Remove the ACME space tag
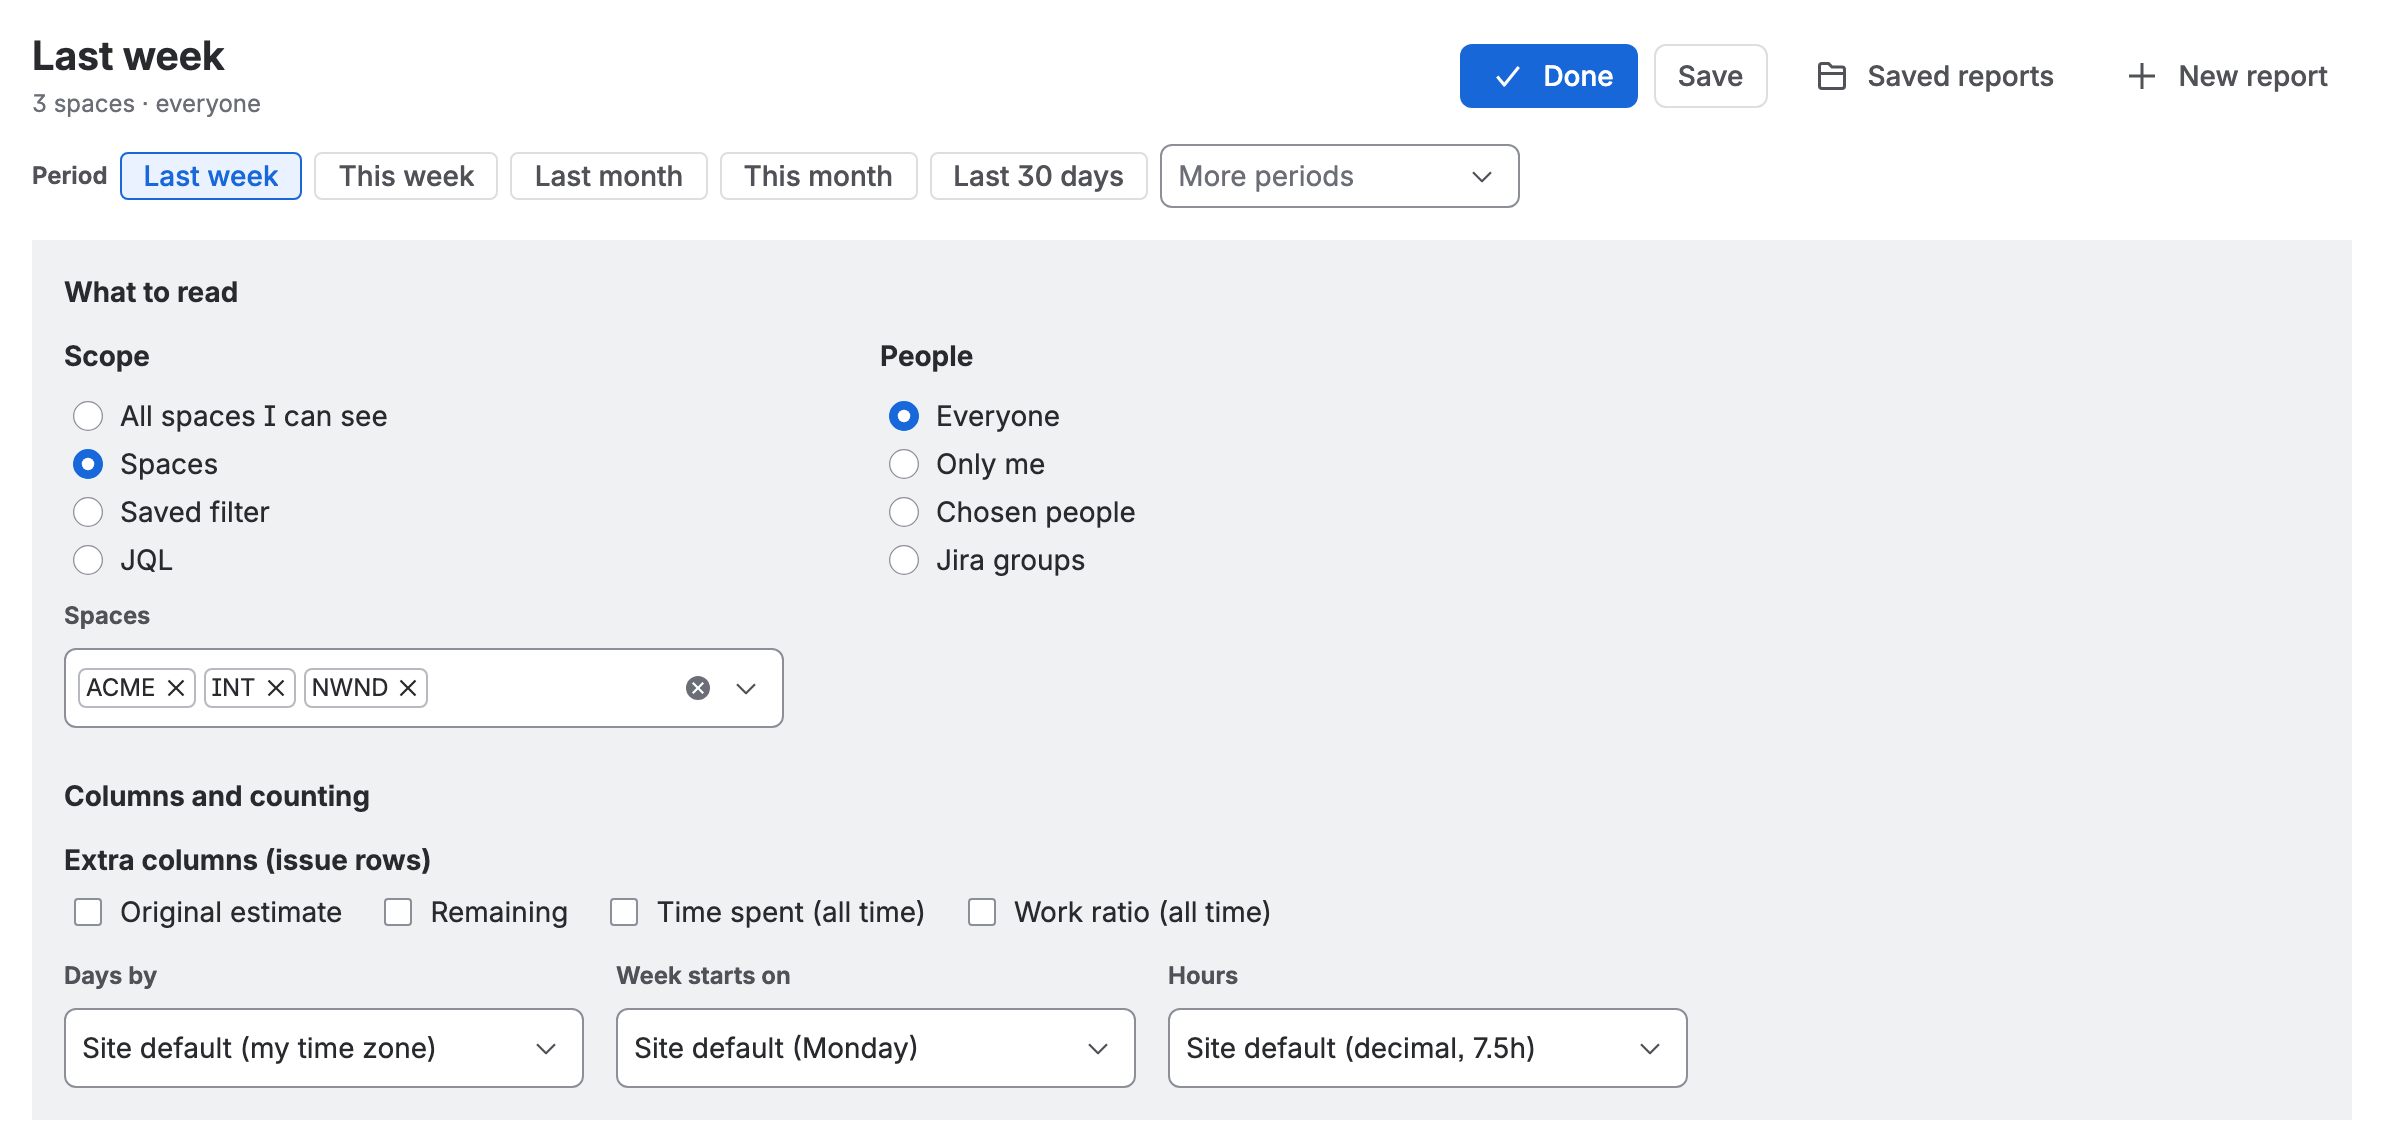The image size is (2384, 1148). tap(176, 688)
